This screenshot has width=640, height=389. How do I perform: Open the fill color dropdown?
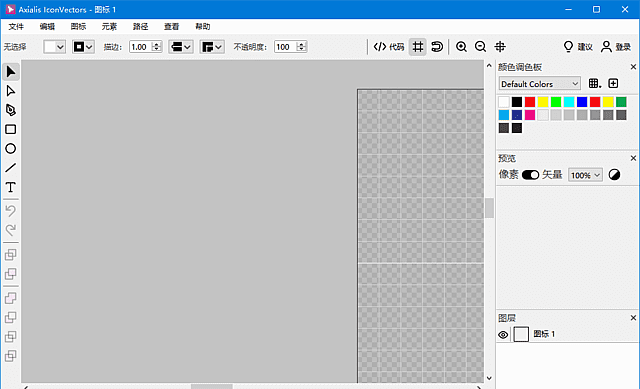click(x=54, y=47)
